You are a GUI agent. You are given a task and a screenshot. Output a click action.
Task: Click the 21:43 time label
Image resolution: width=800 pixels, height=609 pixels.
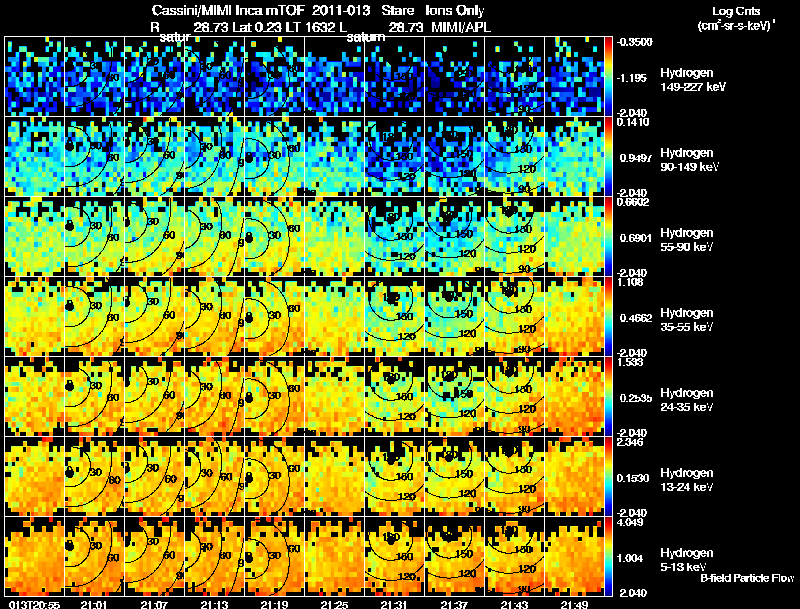515,604
